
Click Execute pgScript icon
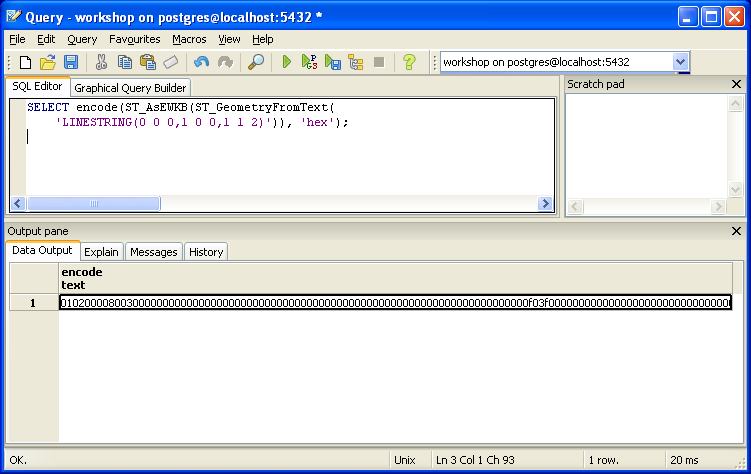pyautogui.click(x=309, y=62)
